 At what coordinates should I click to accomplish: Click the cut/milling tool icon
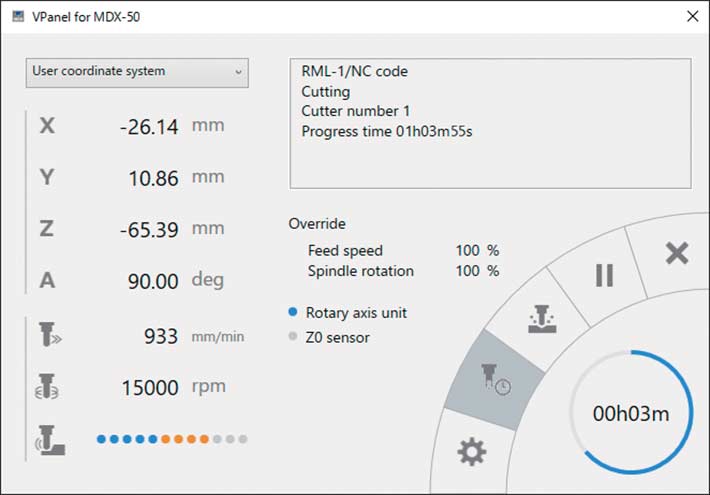539,320
